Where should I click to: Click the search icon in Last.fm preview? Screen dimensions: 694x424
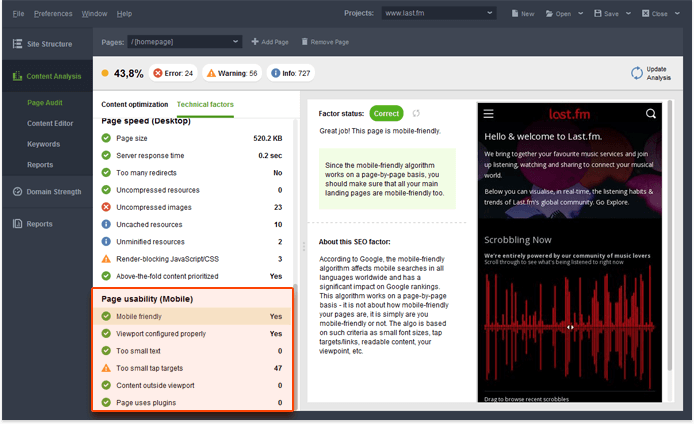pyautogui.click(x=651, y=114)
